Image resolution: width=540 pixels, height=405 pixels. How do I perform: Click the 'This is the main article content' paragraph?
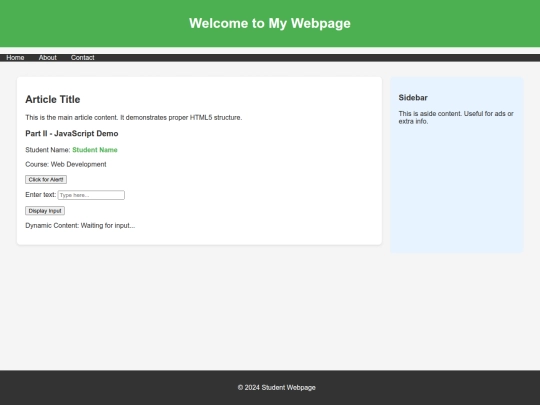point(134,117)
